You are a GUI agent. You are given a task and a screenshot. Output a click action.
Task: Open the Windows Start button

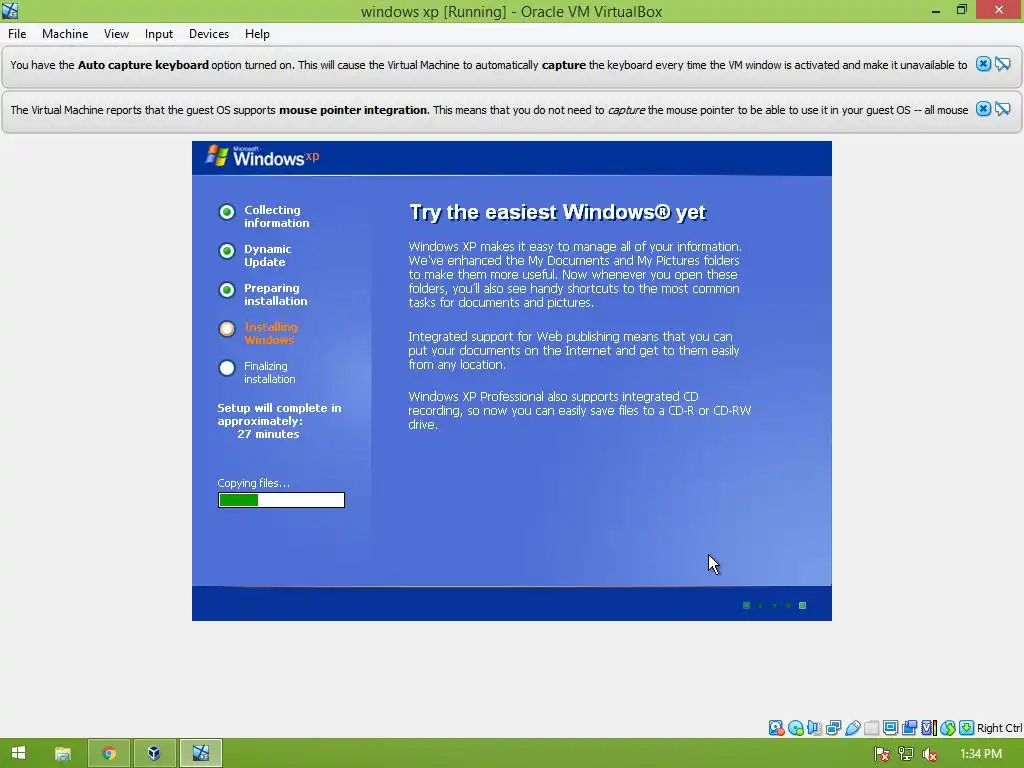click(18, 753)
